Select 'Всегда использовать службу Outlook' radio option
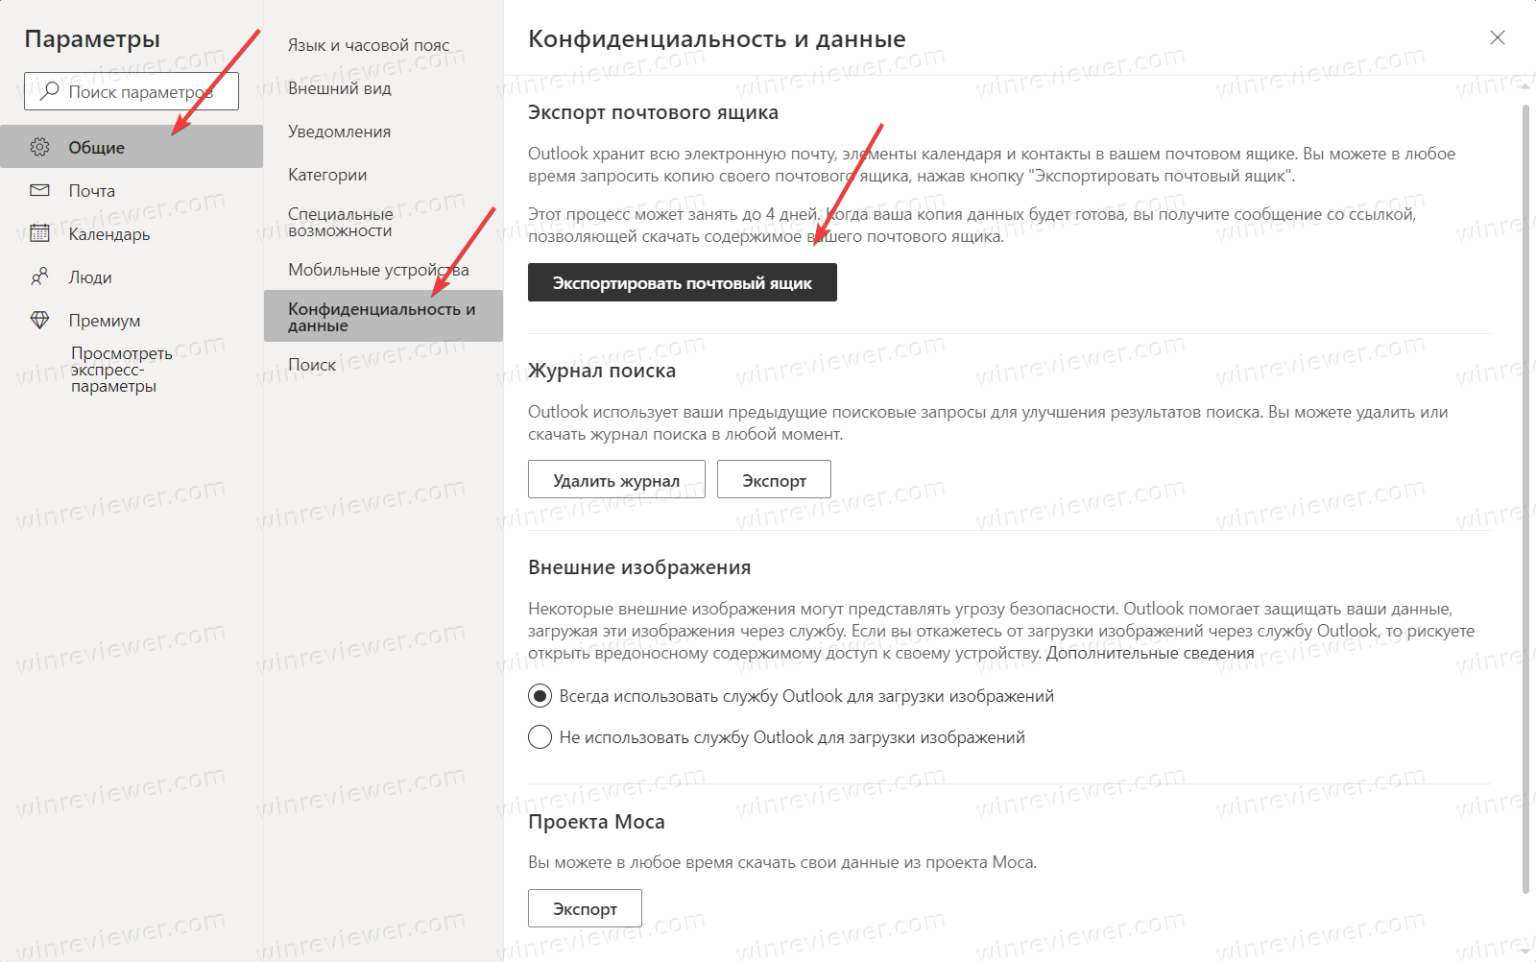Screen dimensions: 1536x962 (540, 696)
